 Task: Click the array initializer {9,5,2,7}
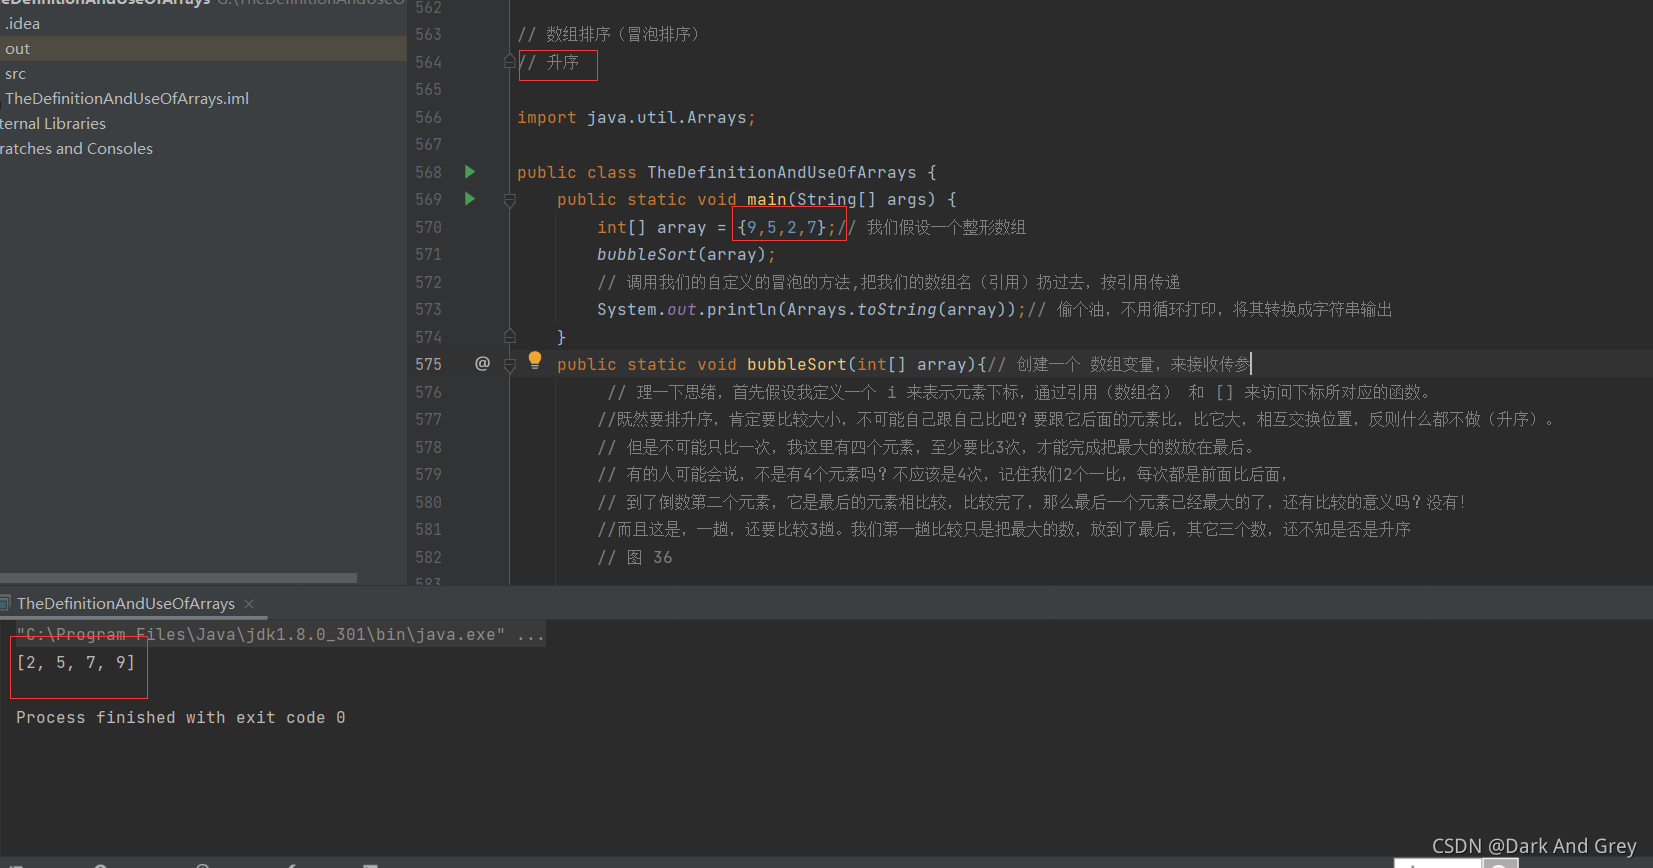coord(782,227)
